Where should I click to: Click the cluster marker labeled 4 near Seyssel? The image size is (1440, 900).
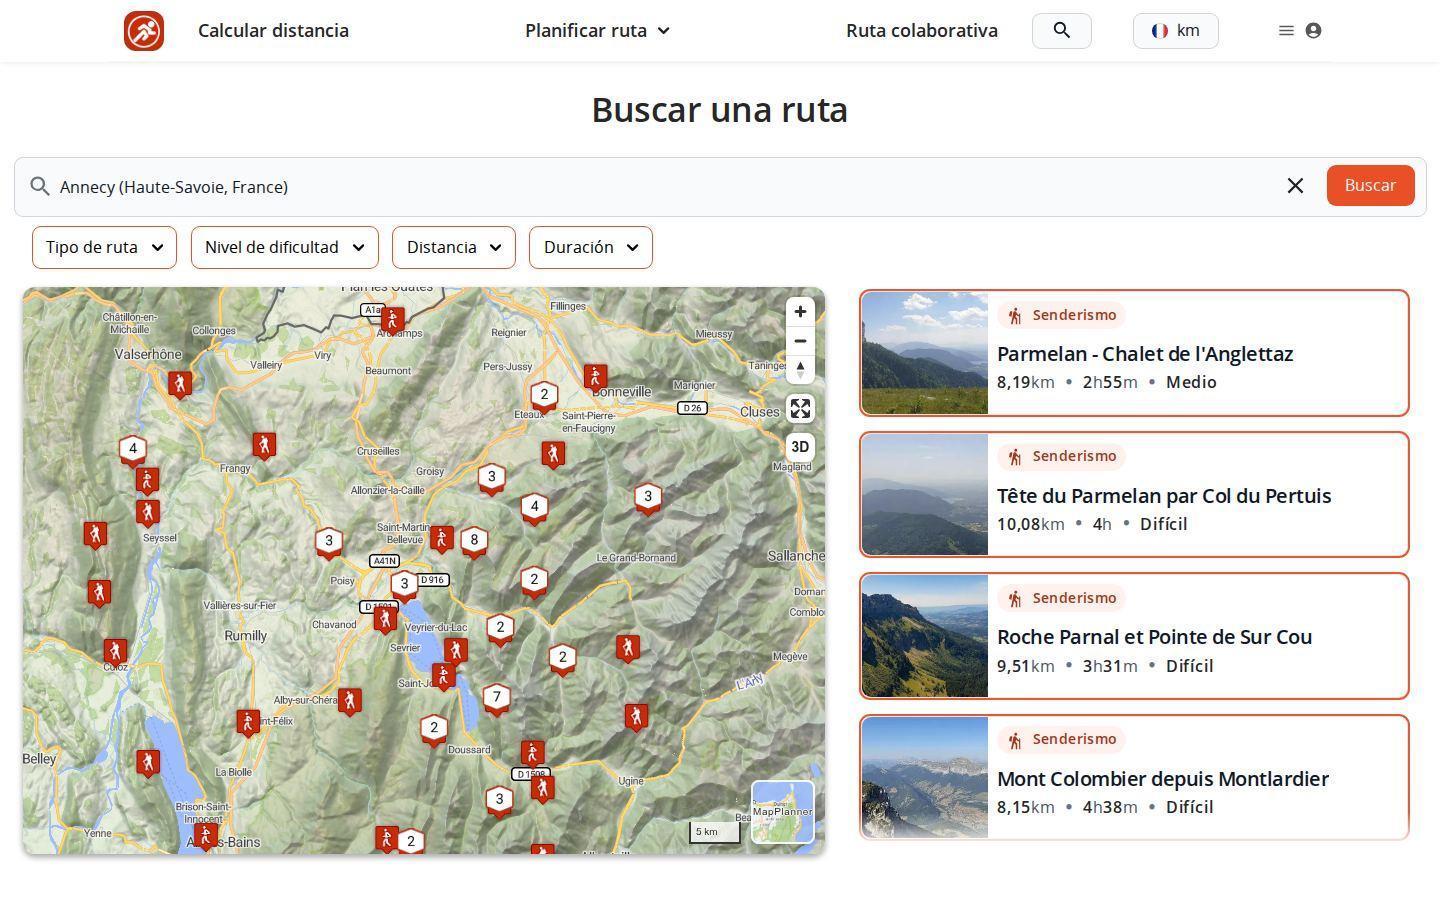(133, 451)
